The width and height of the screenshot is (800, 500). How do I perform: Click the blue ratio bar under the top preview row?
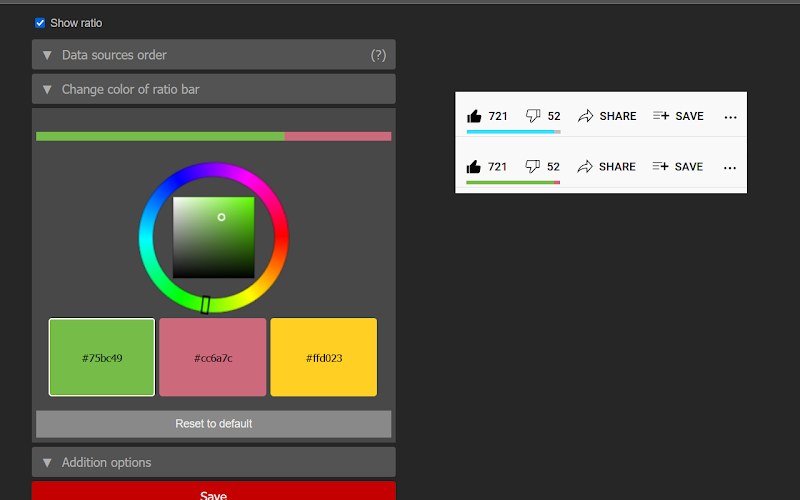click(x=510, y=132)
